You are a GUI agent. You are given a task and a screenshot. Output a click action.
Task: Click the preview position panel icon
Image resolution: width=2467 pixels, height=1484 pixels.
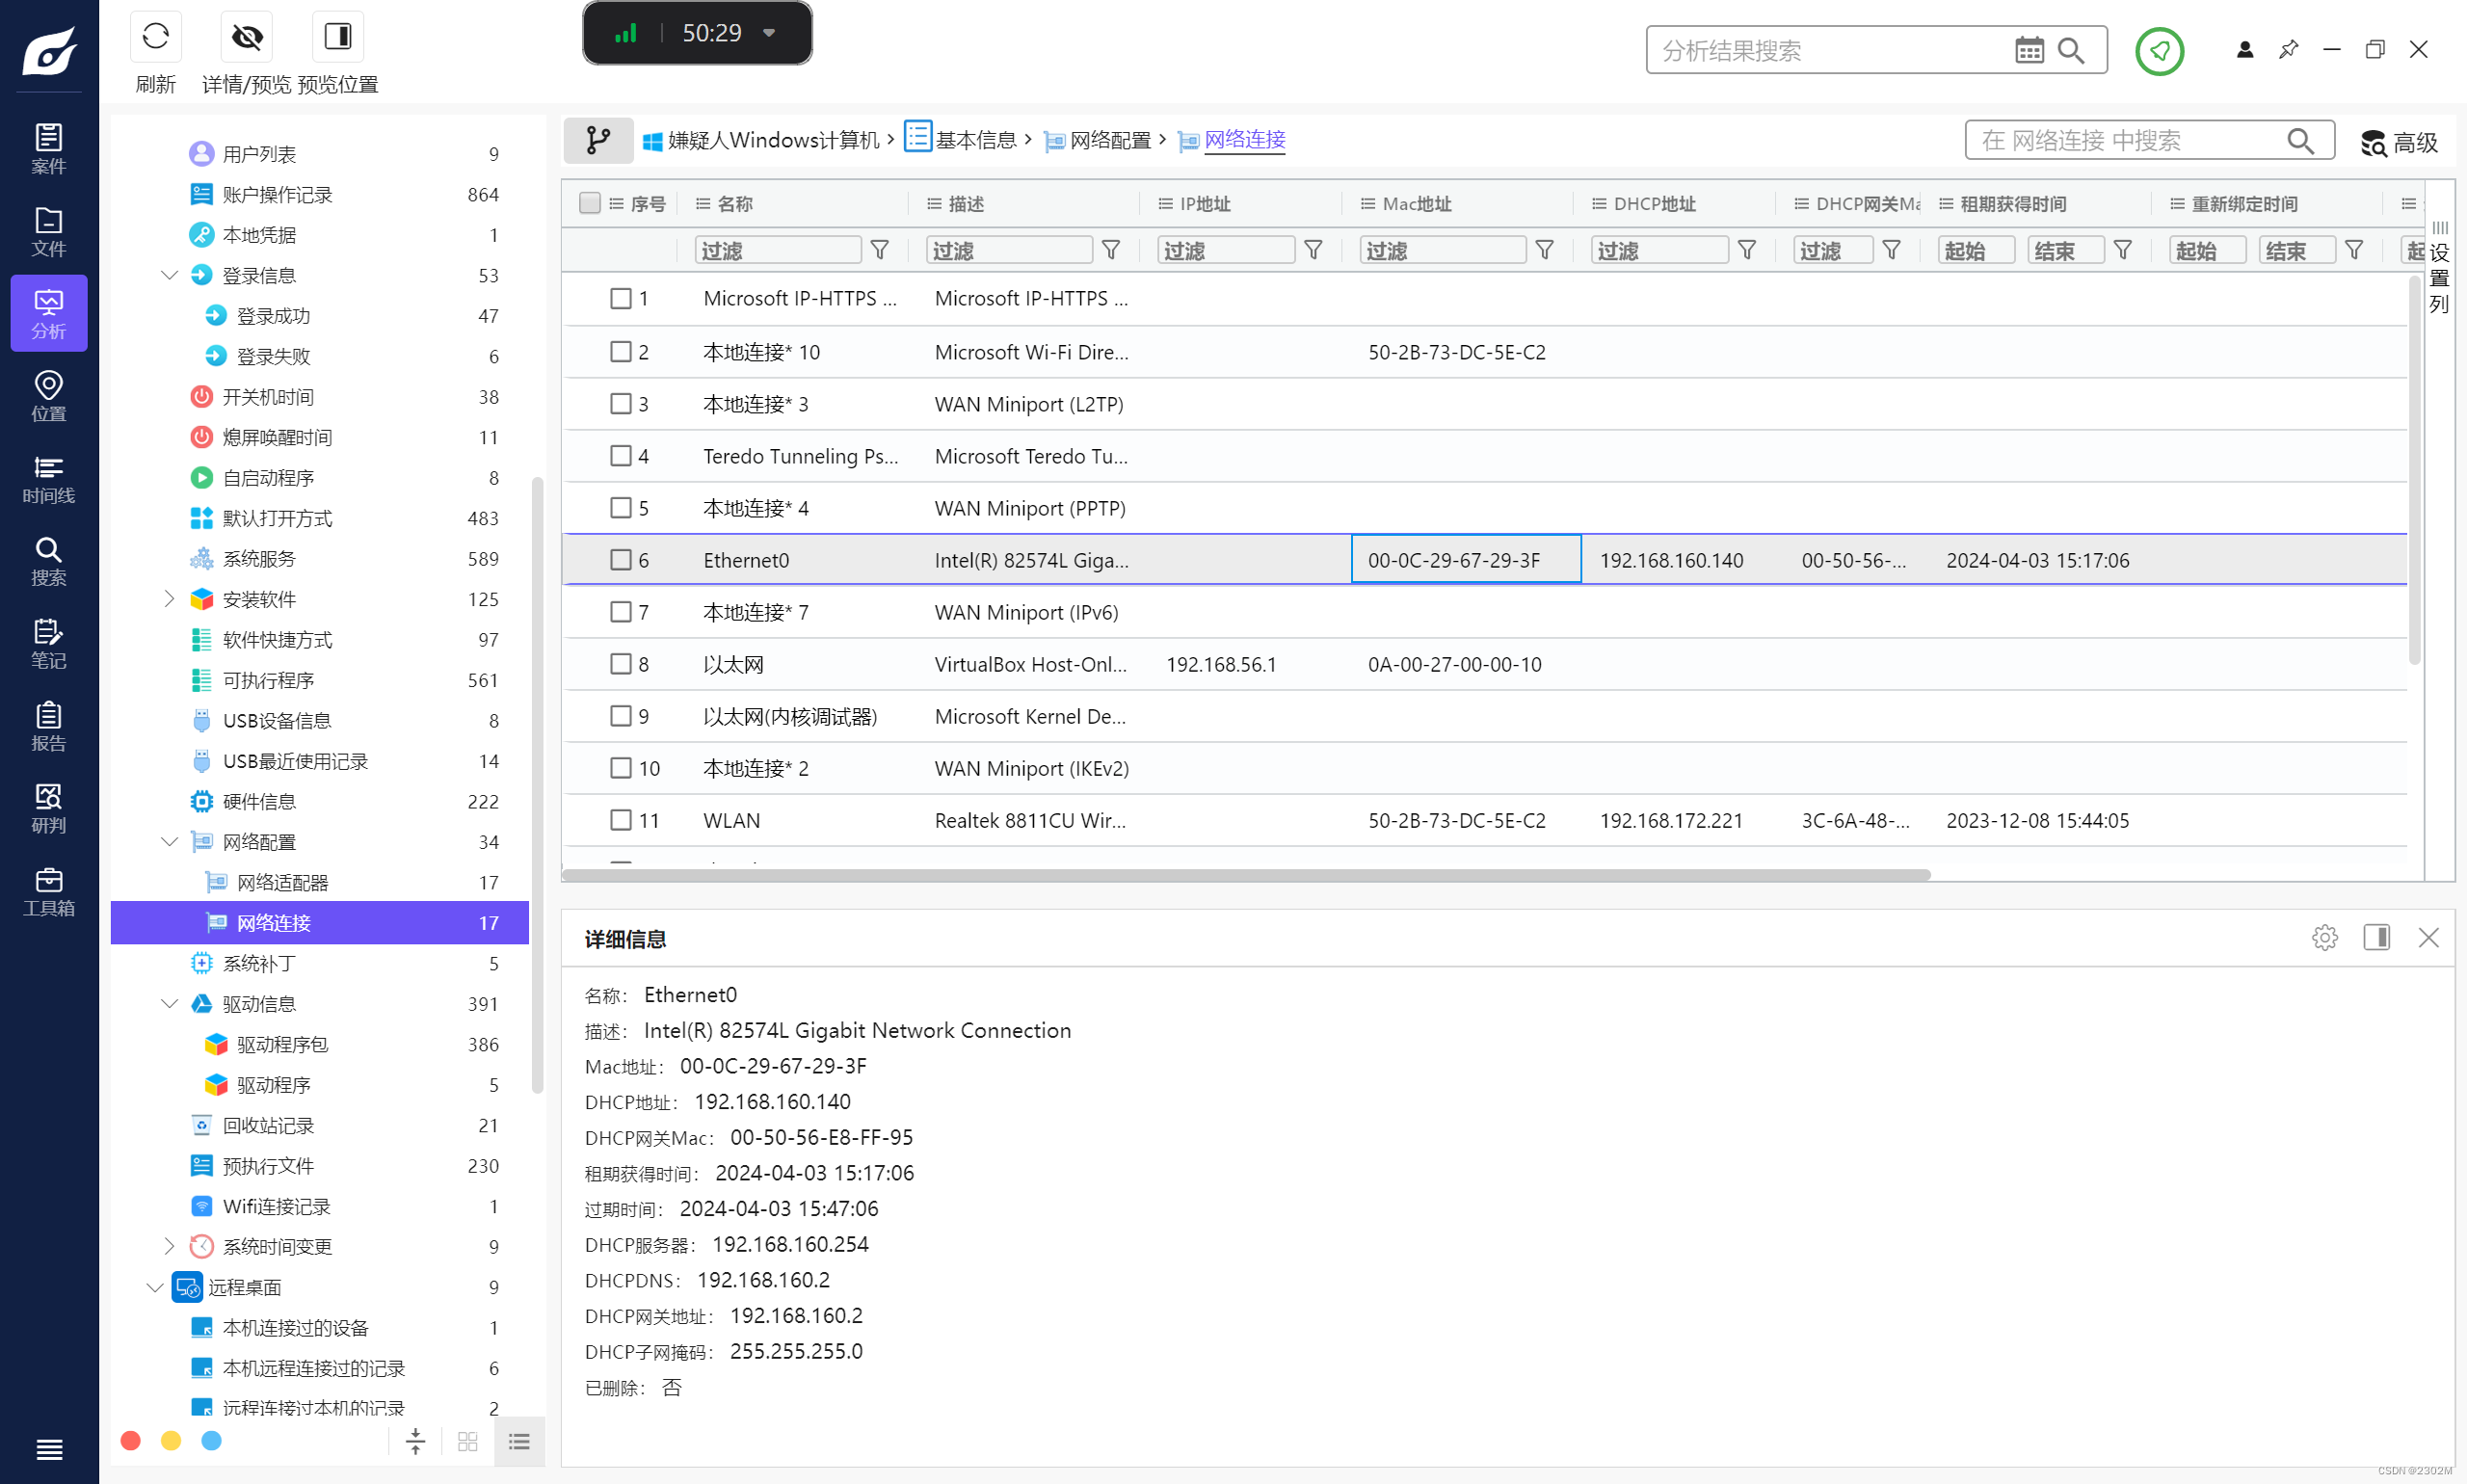tap(338, 37)
